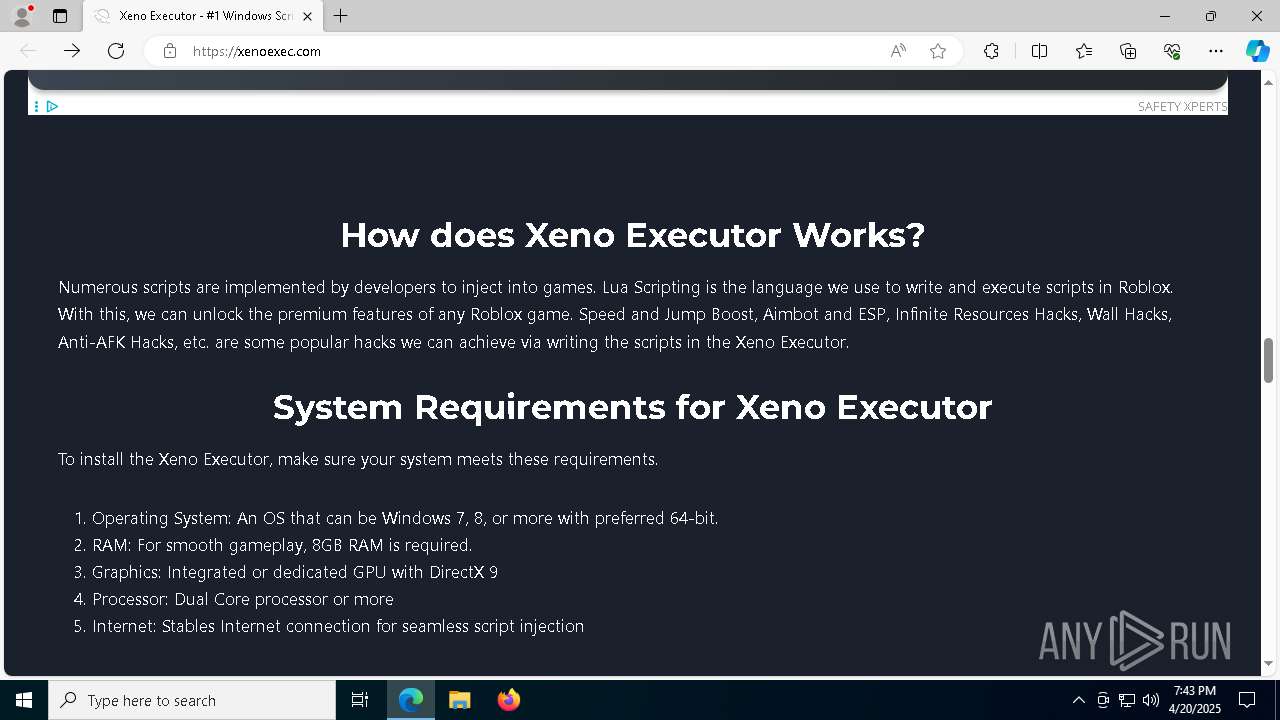Open the notification center icon

1247,700
